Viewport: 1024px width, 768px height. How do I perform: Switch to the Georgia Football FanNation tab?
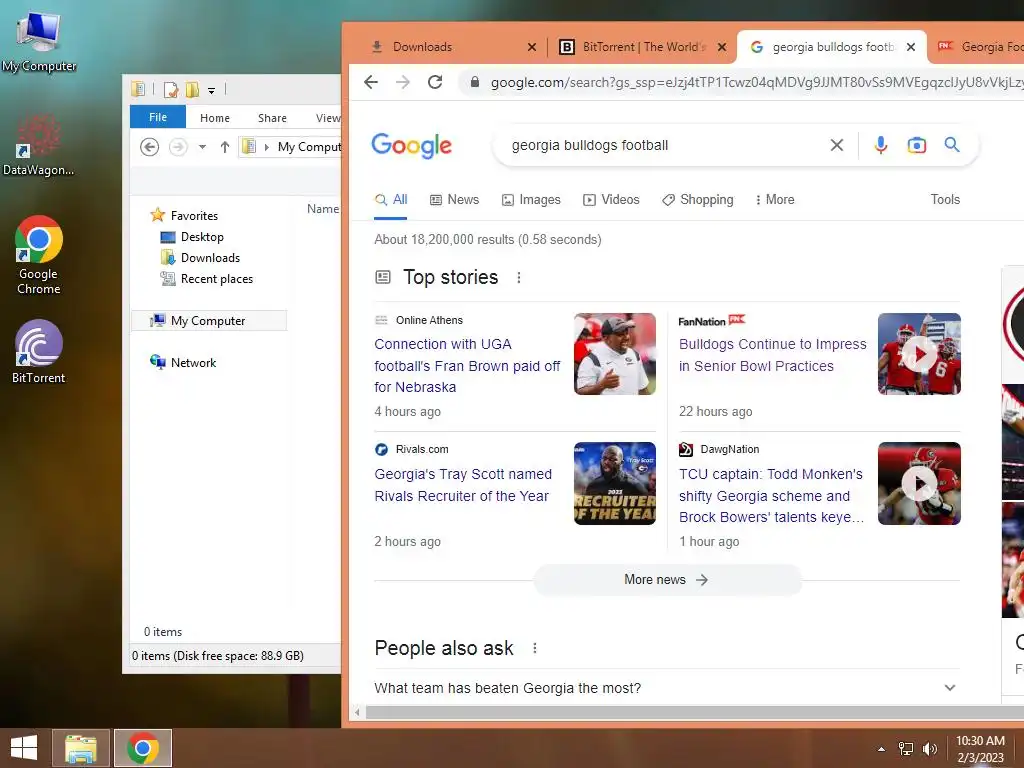(980, 47)
